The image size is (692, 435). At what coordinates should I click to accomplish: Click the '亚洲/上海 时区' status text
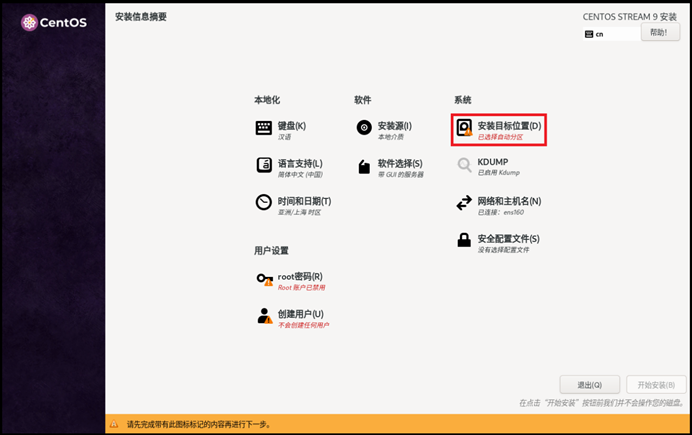pos(300,212)
